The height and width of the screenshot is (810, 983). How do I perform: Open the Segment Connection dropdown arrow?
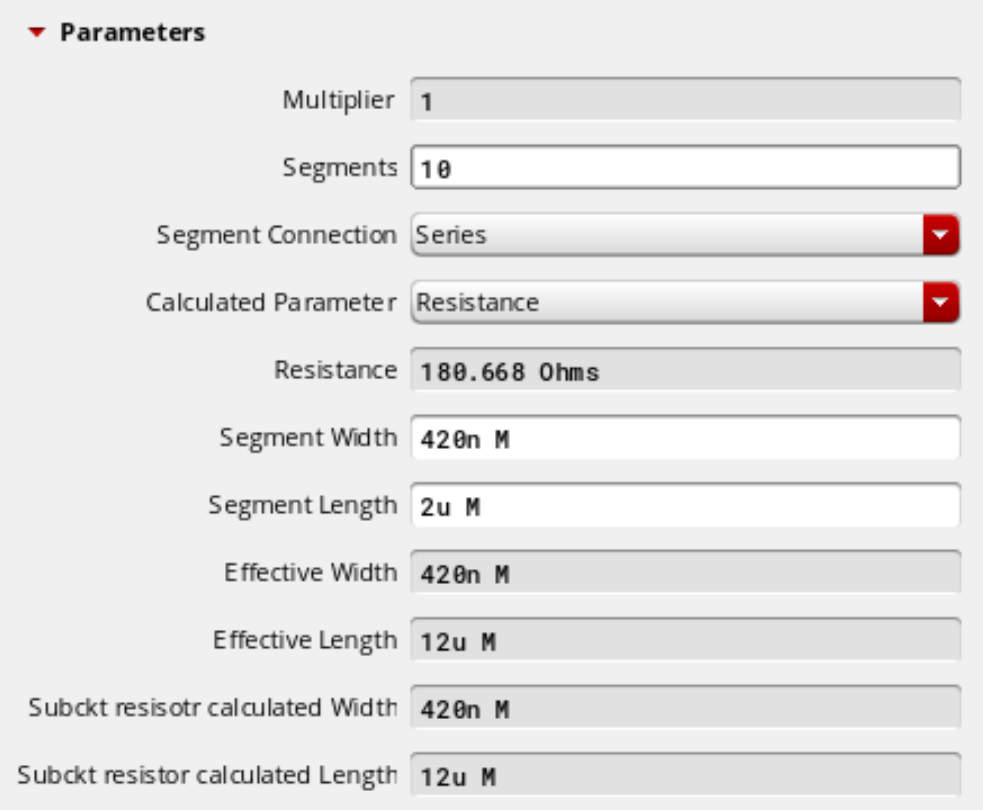point(941,234)
